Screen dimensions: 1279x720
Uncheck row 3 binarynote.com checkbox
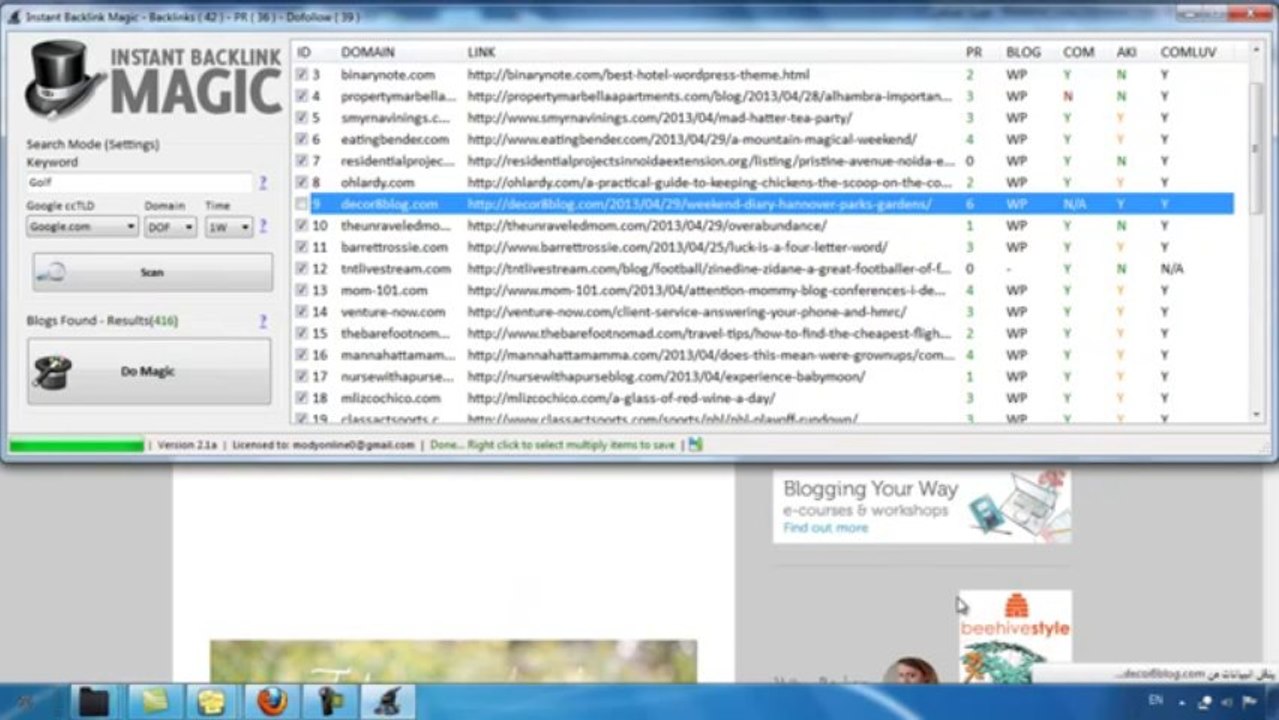pos(302,75)
